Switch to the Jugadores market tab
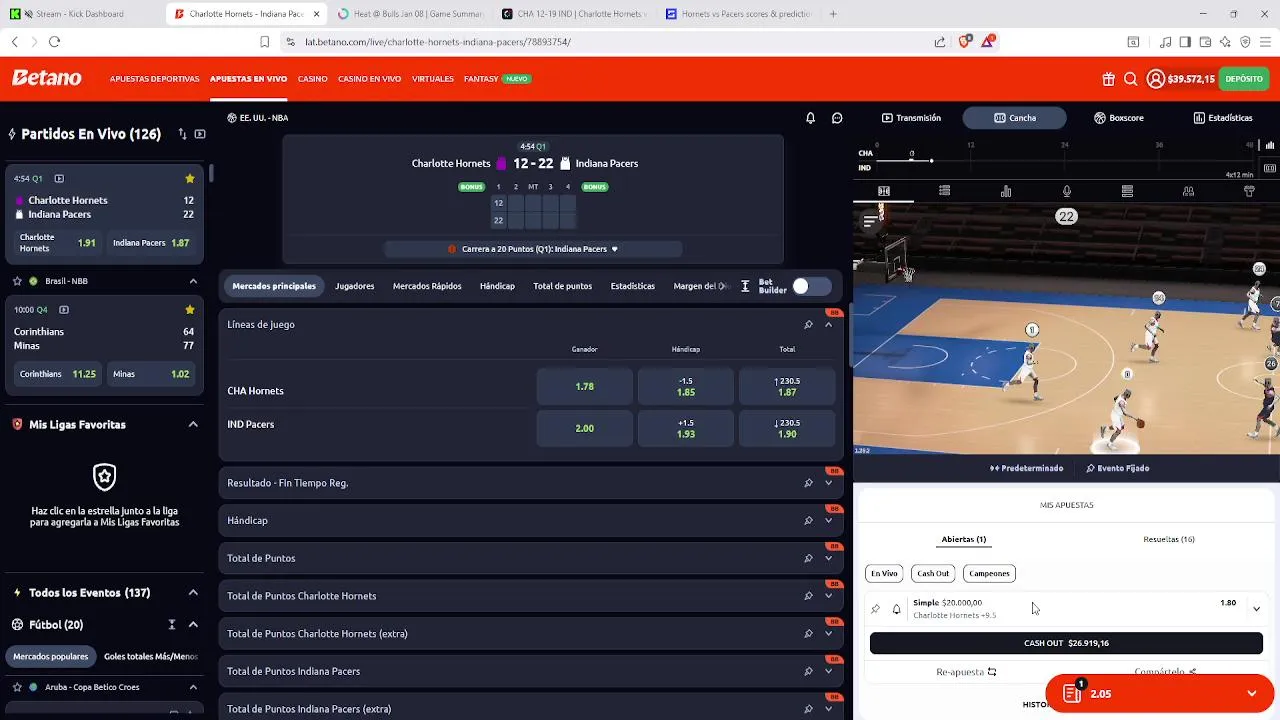The image size is (1280, 720). (x=355, y=286)
